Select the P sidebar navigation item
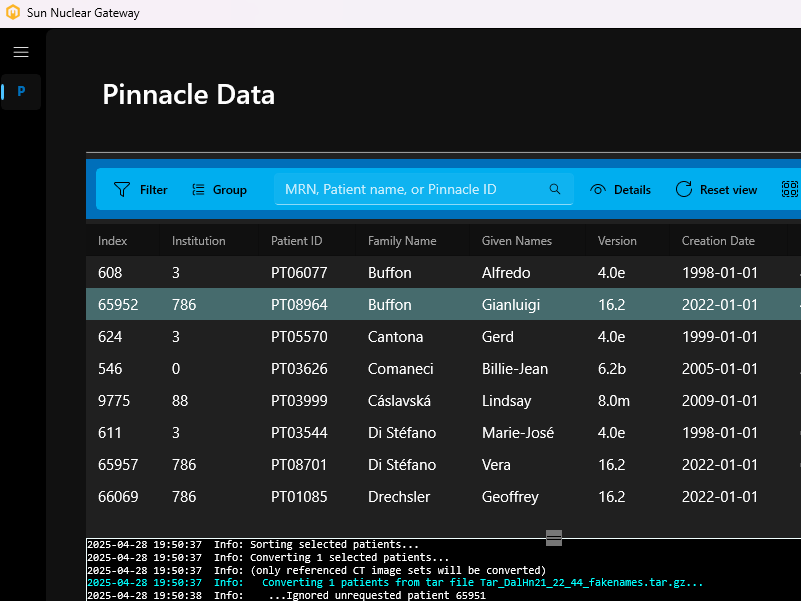Screen dimensions: 801x601 21,91
